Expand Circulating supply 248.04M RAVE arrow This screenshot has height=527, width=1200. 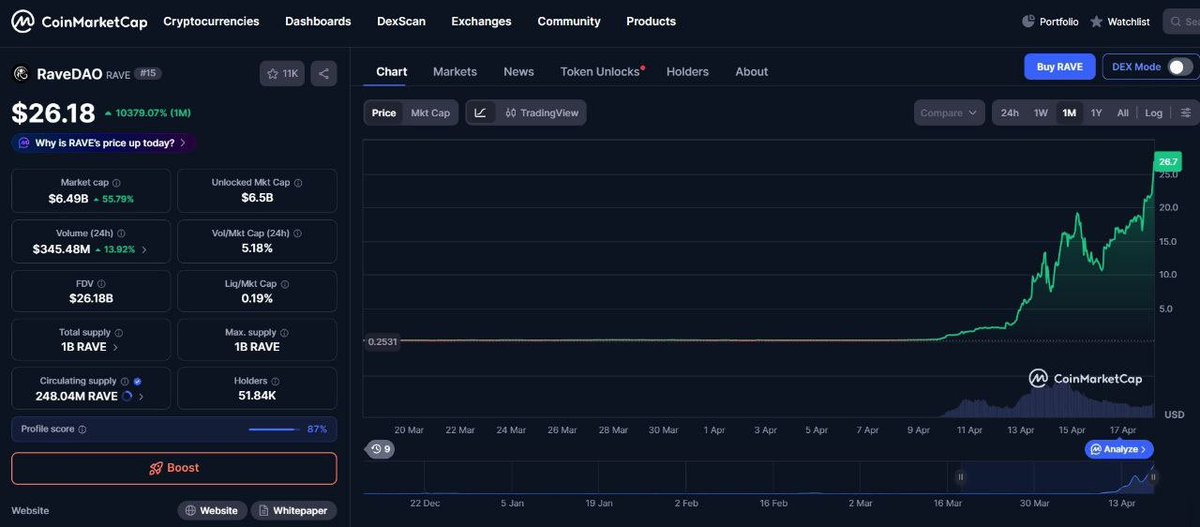tap(141, 396)
